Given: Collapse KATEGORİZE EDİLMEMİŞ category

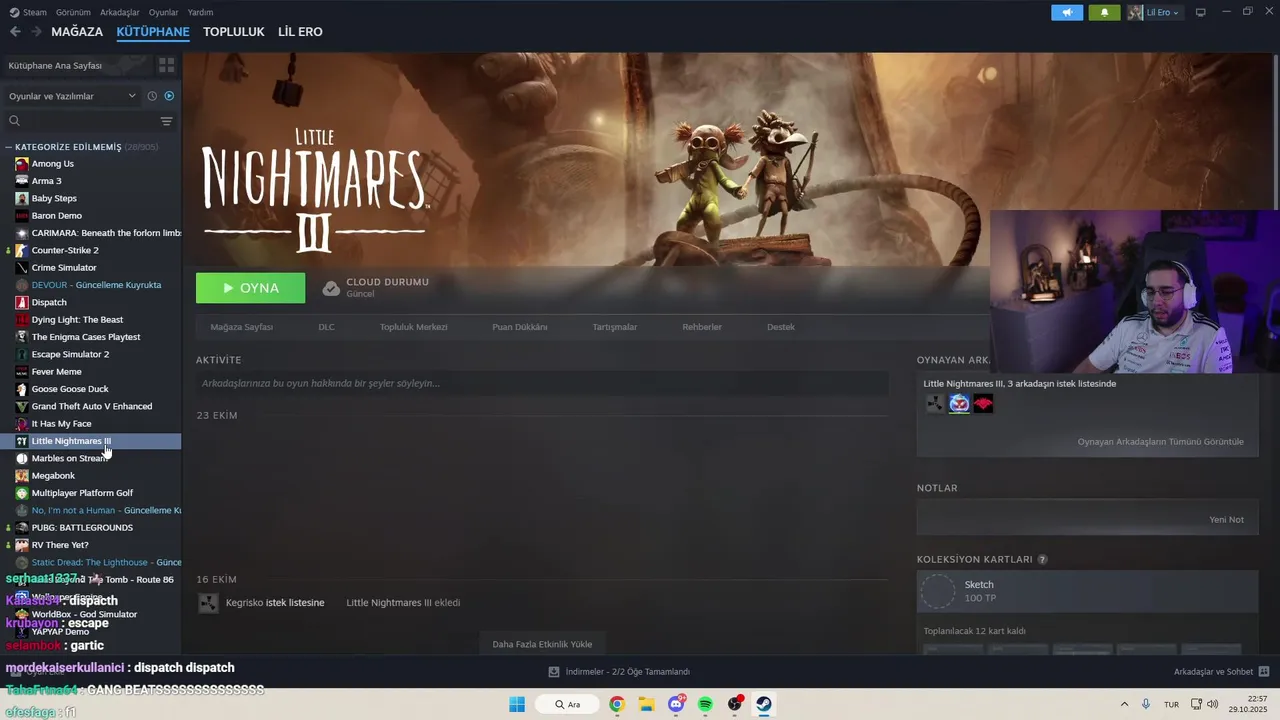Looking at the screenshot, I should [x=8, y=147].
